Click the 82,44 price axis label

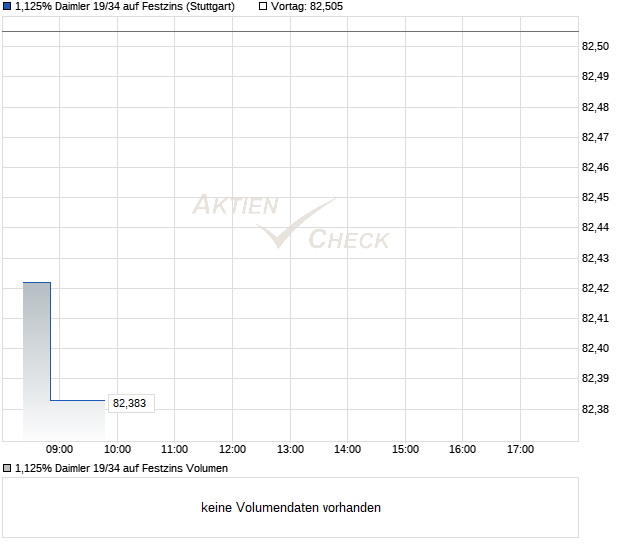pos(595,227)
